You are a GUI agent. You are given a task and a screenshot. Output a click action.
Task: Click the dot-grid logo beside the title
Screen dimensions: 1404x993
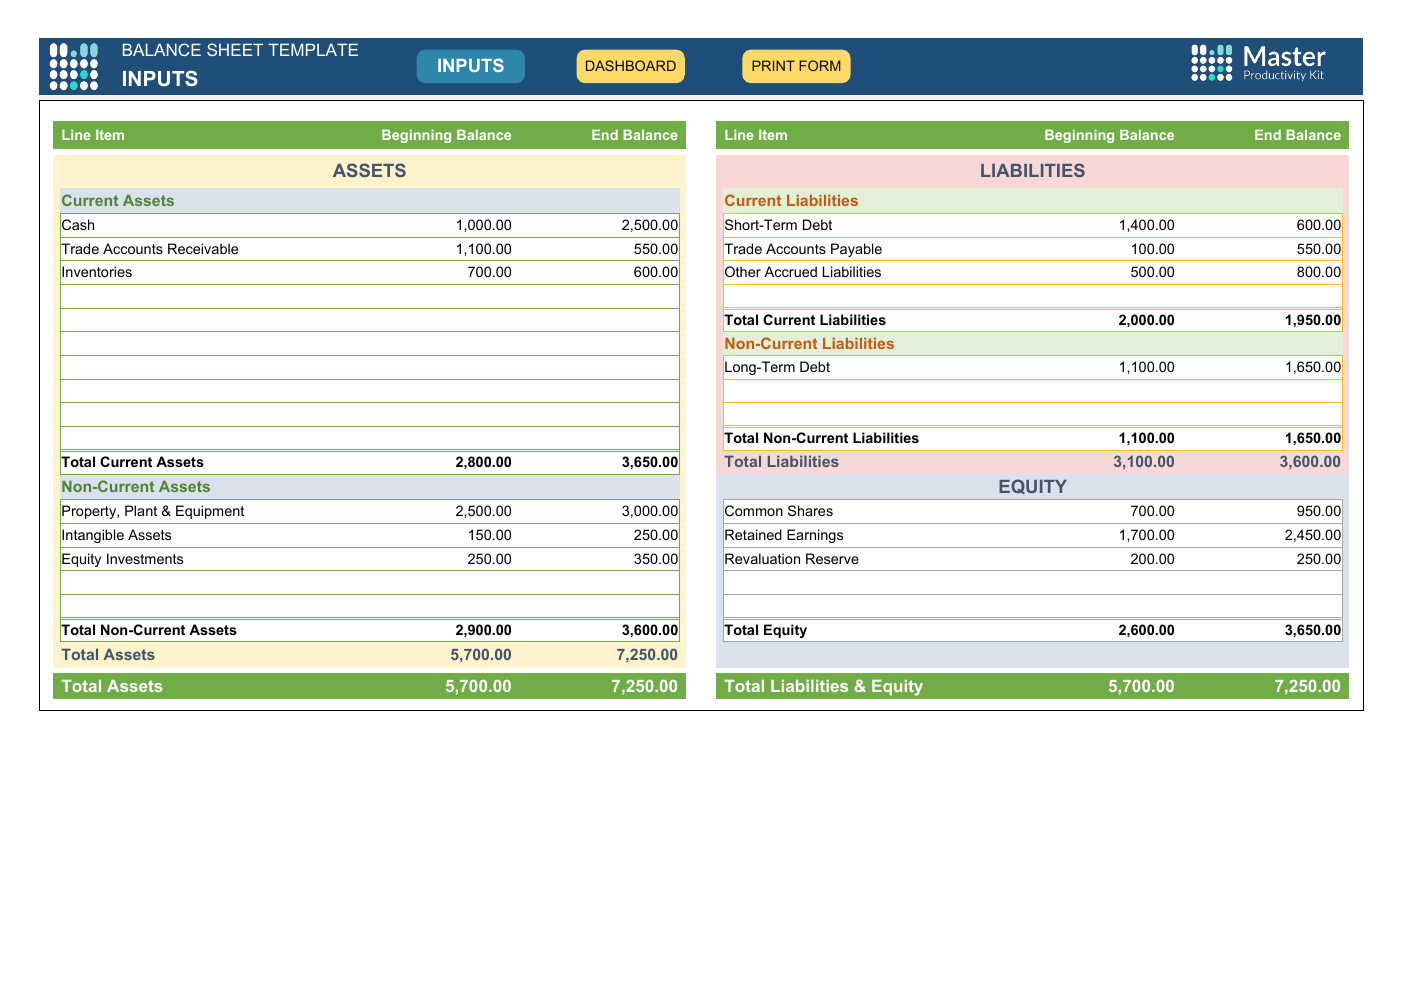coord(74,66)
